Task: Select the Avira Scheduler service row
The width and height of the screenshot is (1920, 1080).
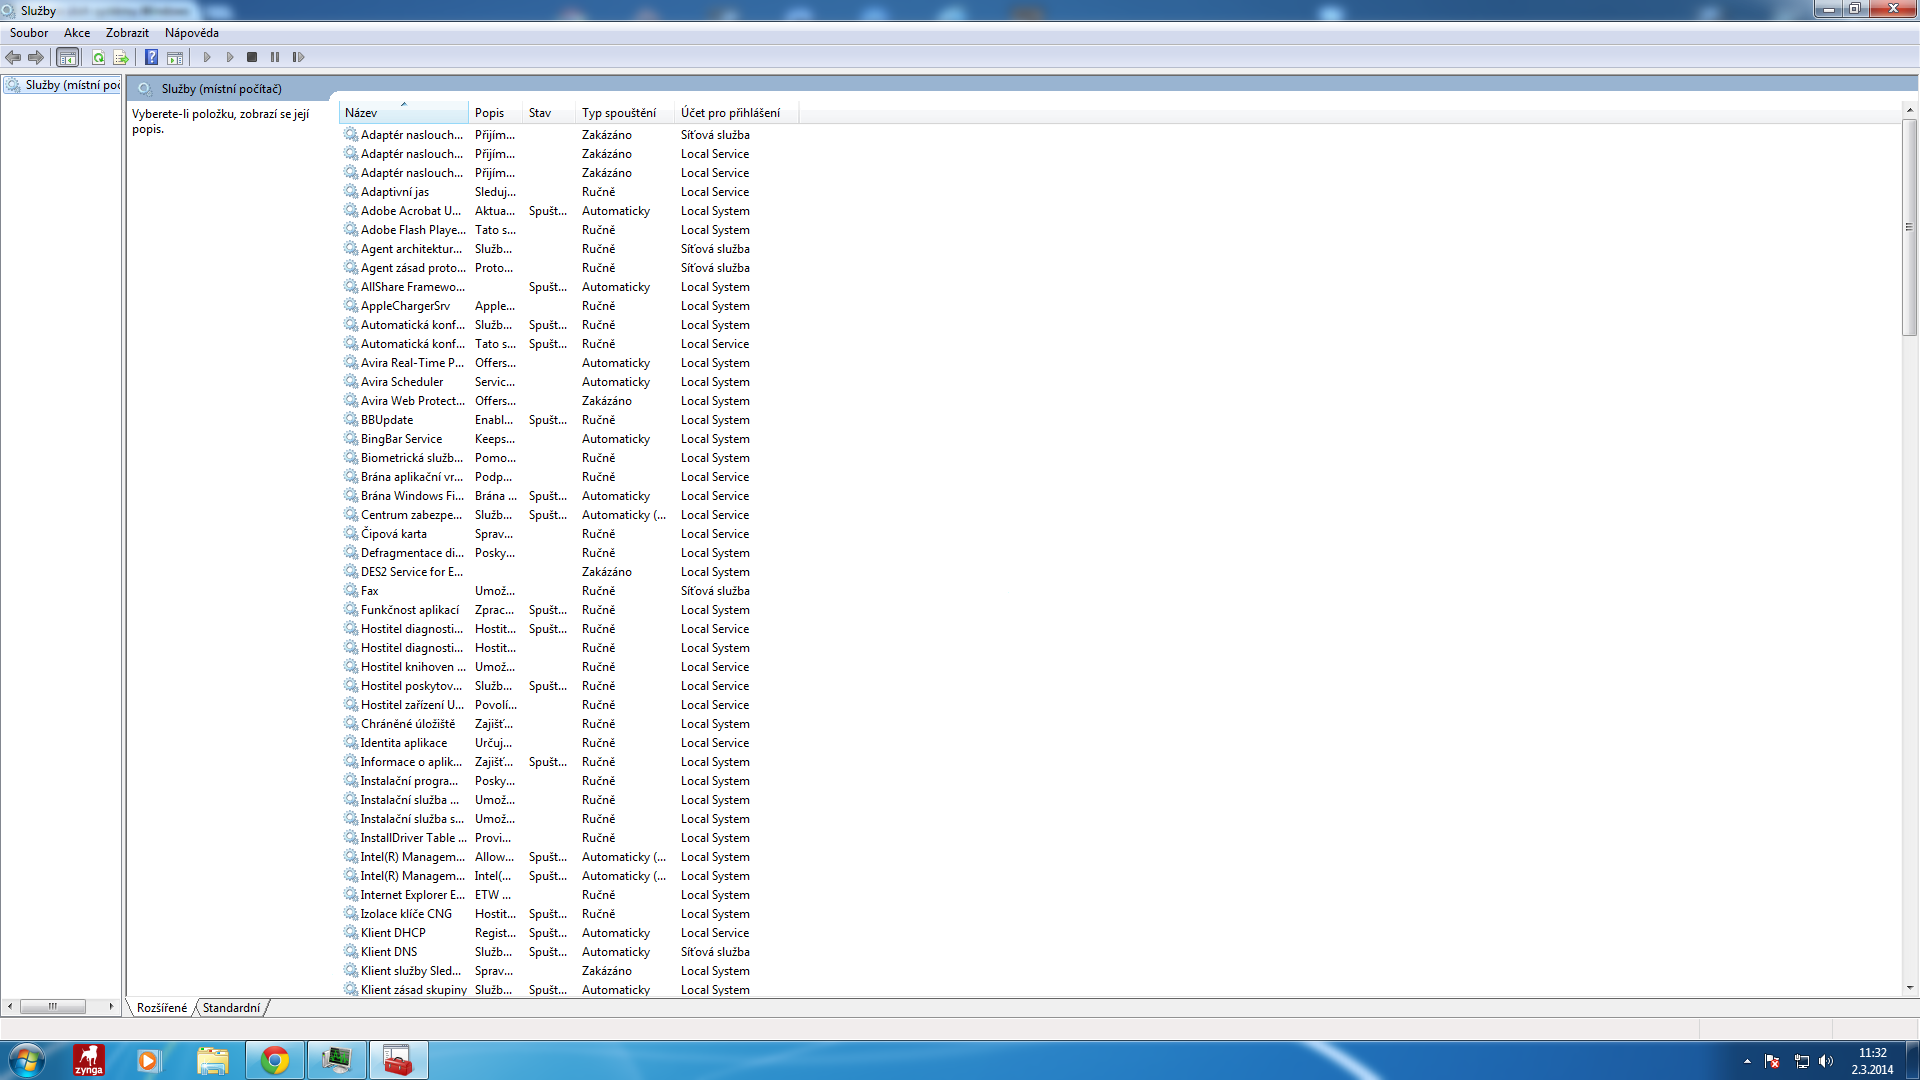Action: (402, 382)
